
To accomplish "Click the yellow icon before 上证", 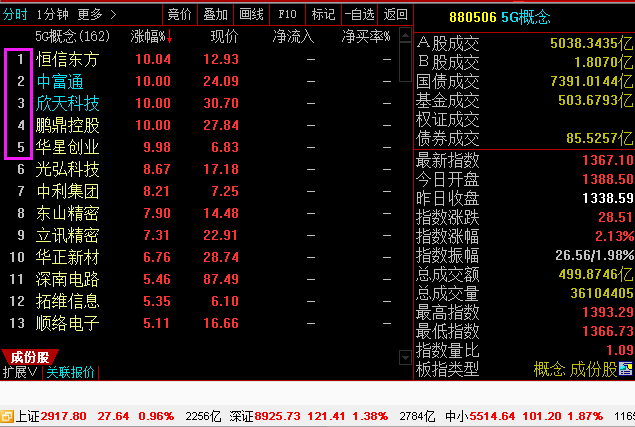I will [x=7, y=416].
